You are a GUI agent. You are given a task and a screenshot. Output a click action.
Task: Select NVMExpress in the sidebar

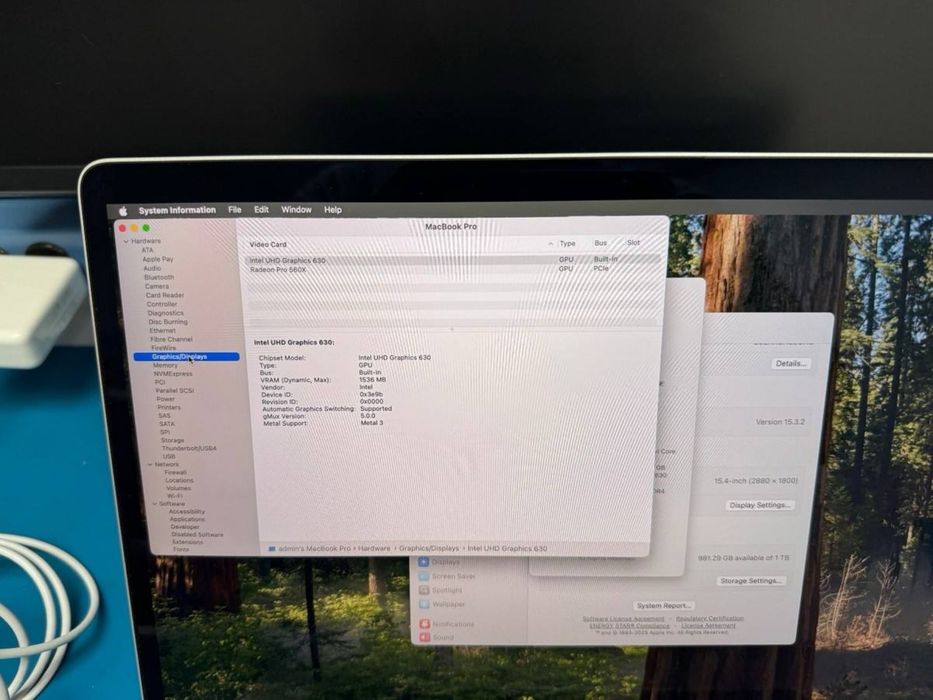point(173,374)
